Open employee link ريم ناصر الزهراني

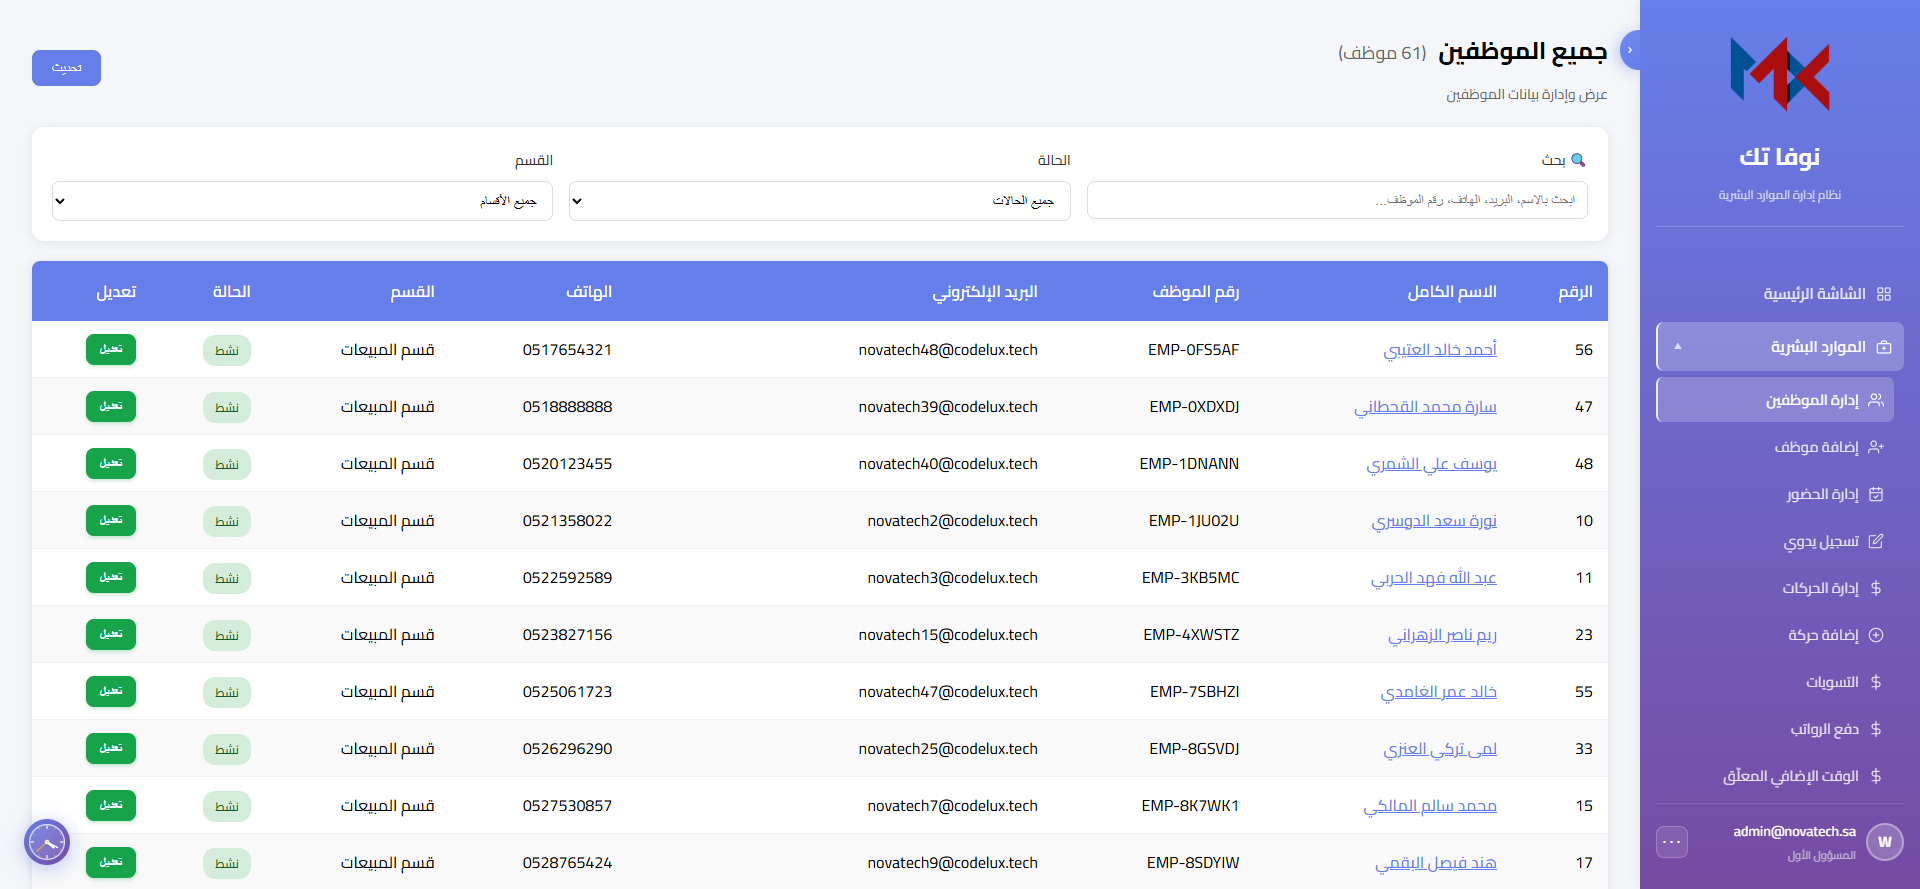tap(1442, 635)
